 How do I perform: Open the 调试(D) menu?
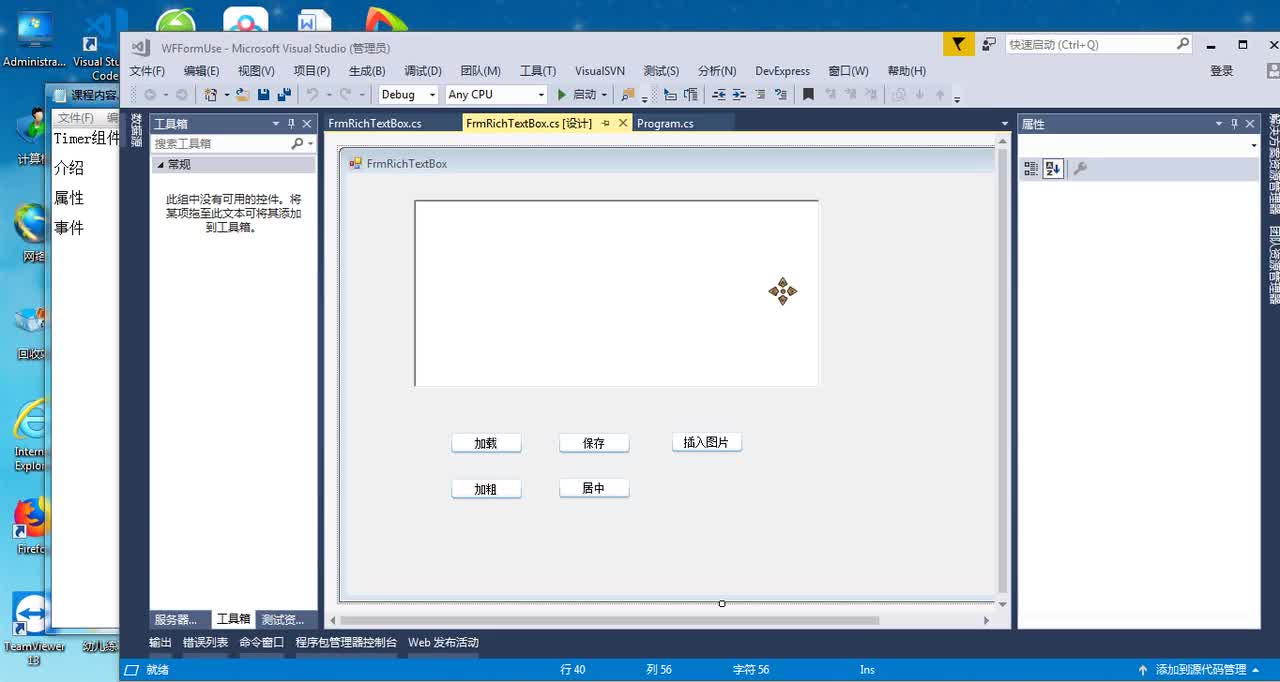tap(423, 71)
